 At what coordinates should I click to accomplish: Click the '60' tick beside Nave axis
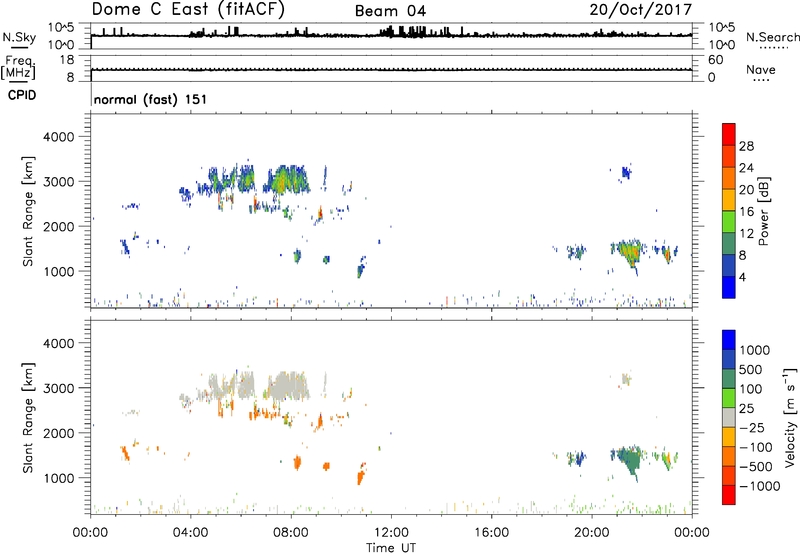click(x=715, y=60)
